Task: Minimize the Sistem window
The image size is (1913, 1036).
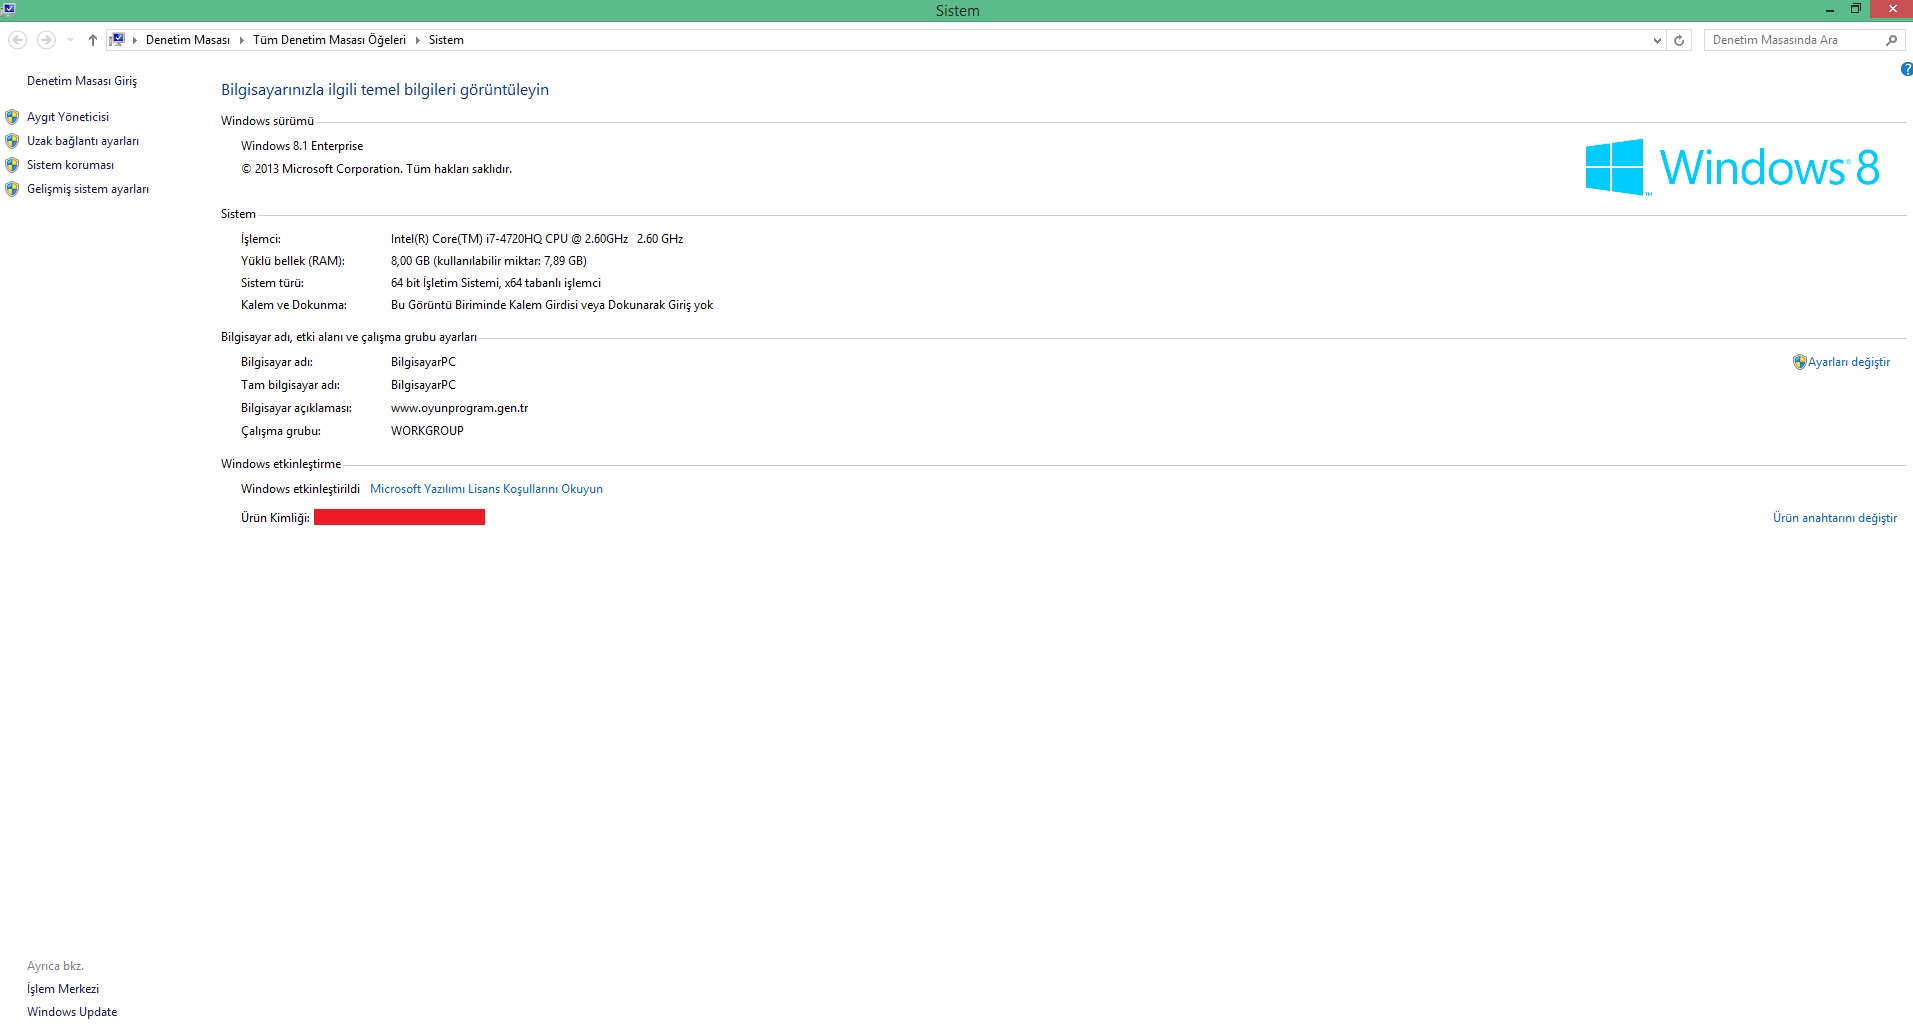Action: pos(1829,10)
